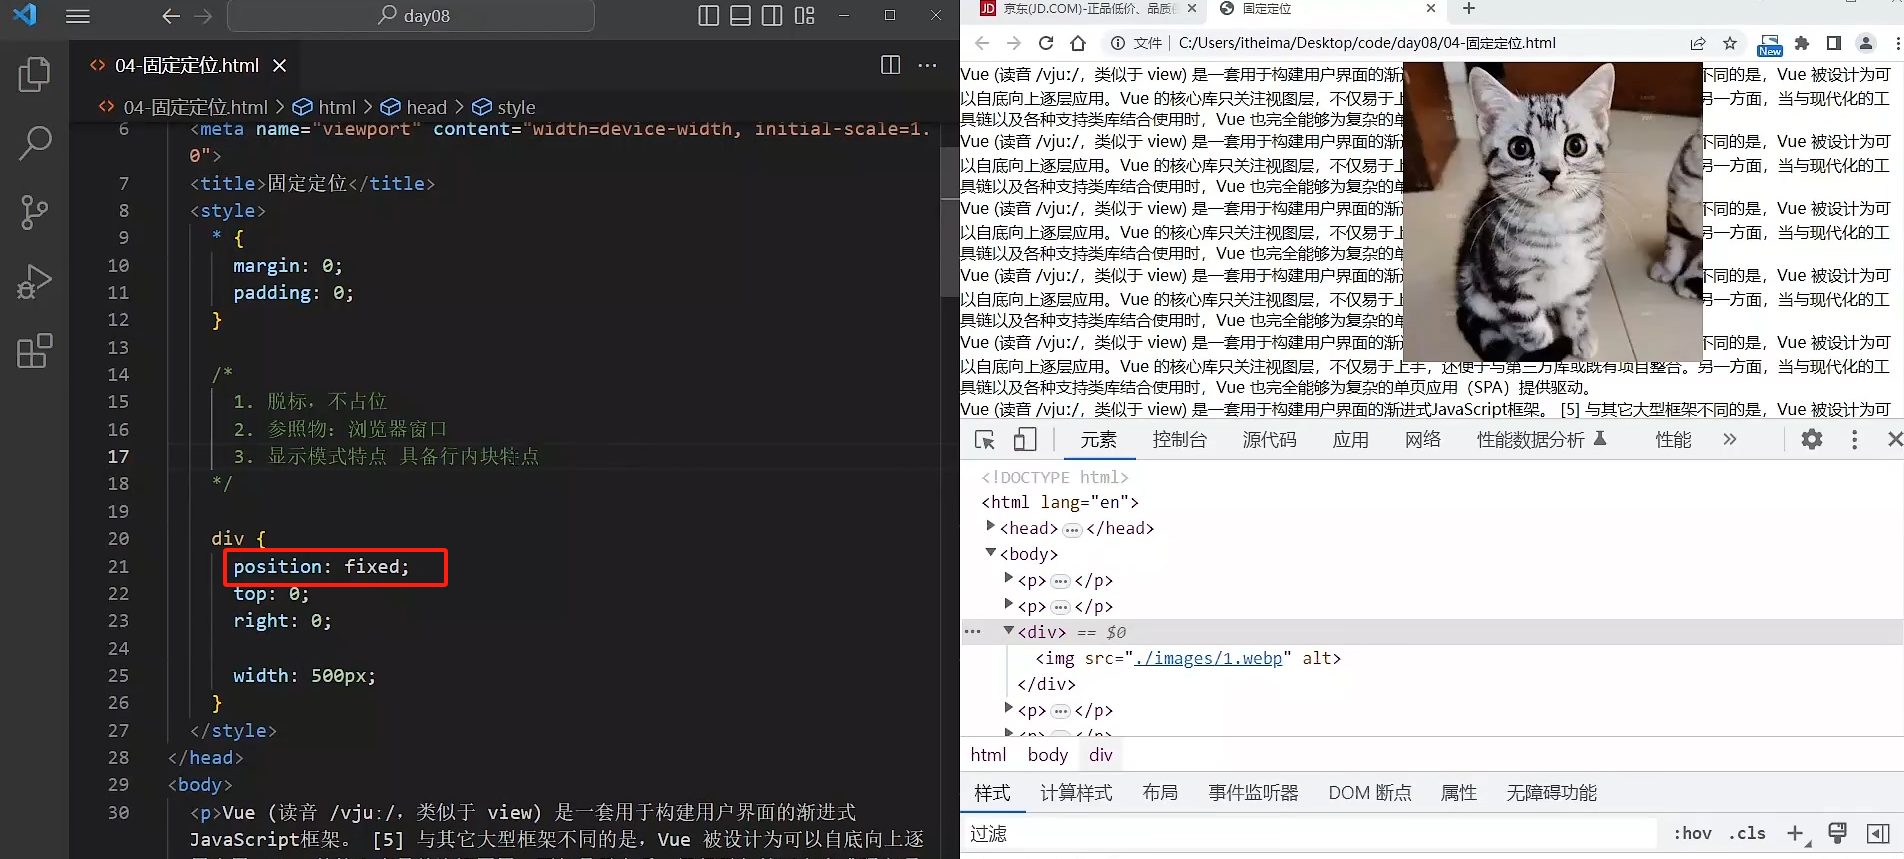The width and height of the screenshot is (1904, 859).
Task: Switch to DevTools 性能 tab
Action: tap(1673, 440)
